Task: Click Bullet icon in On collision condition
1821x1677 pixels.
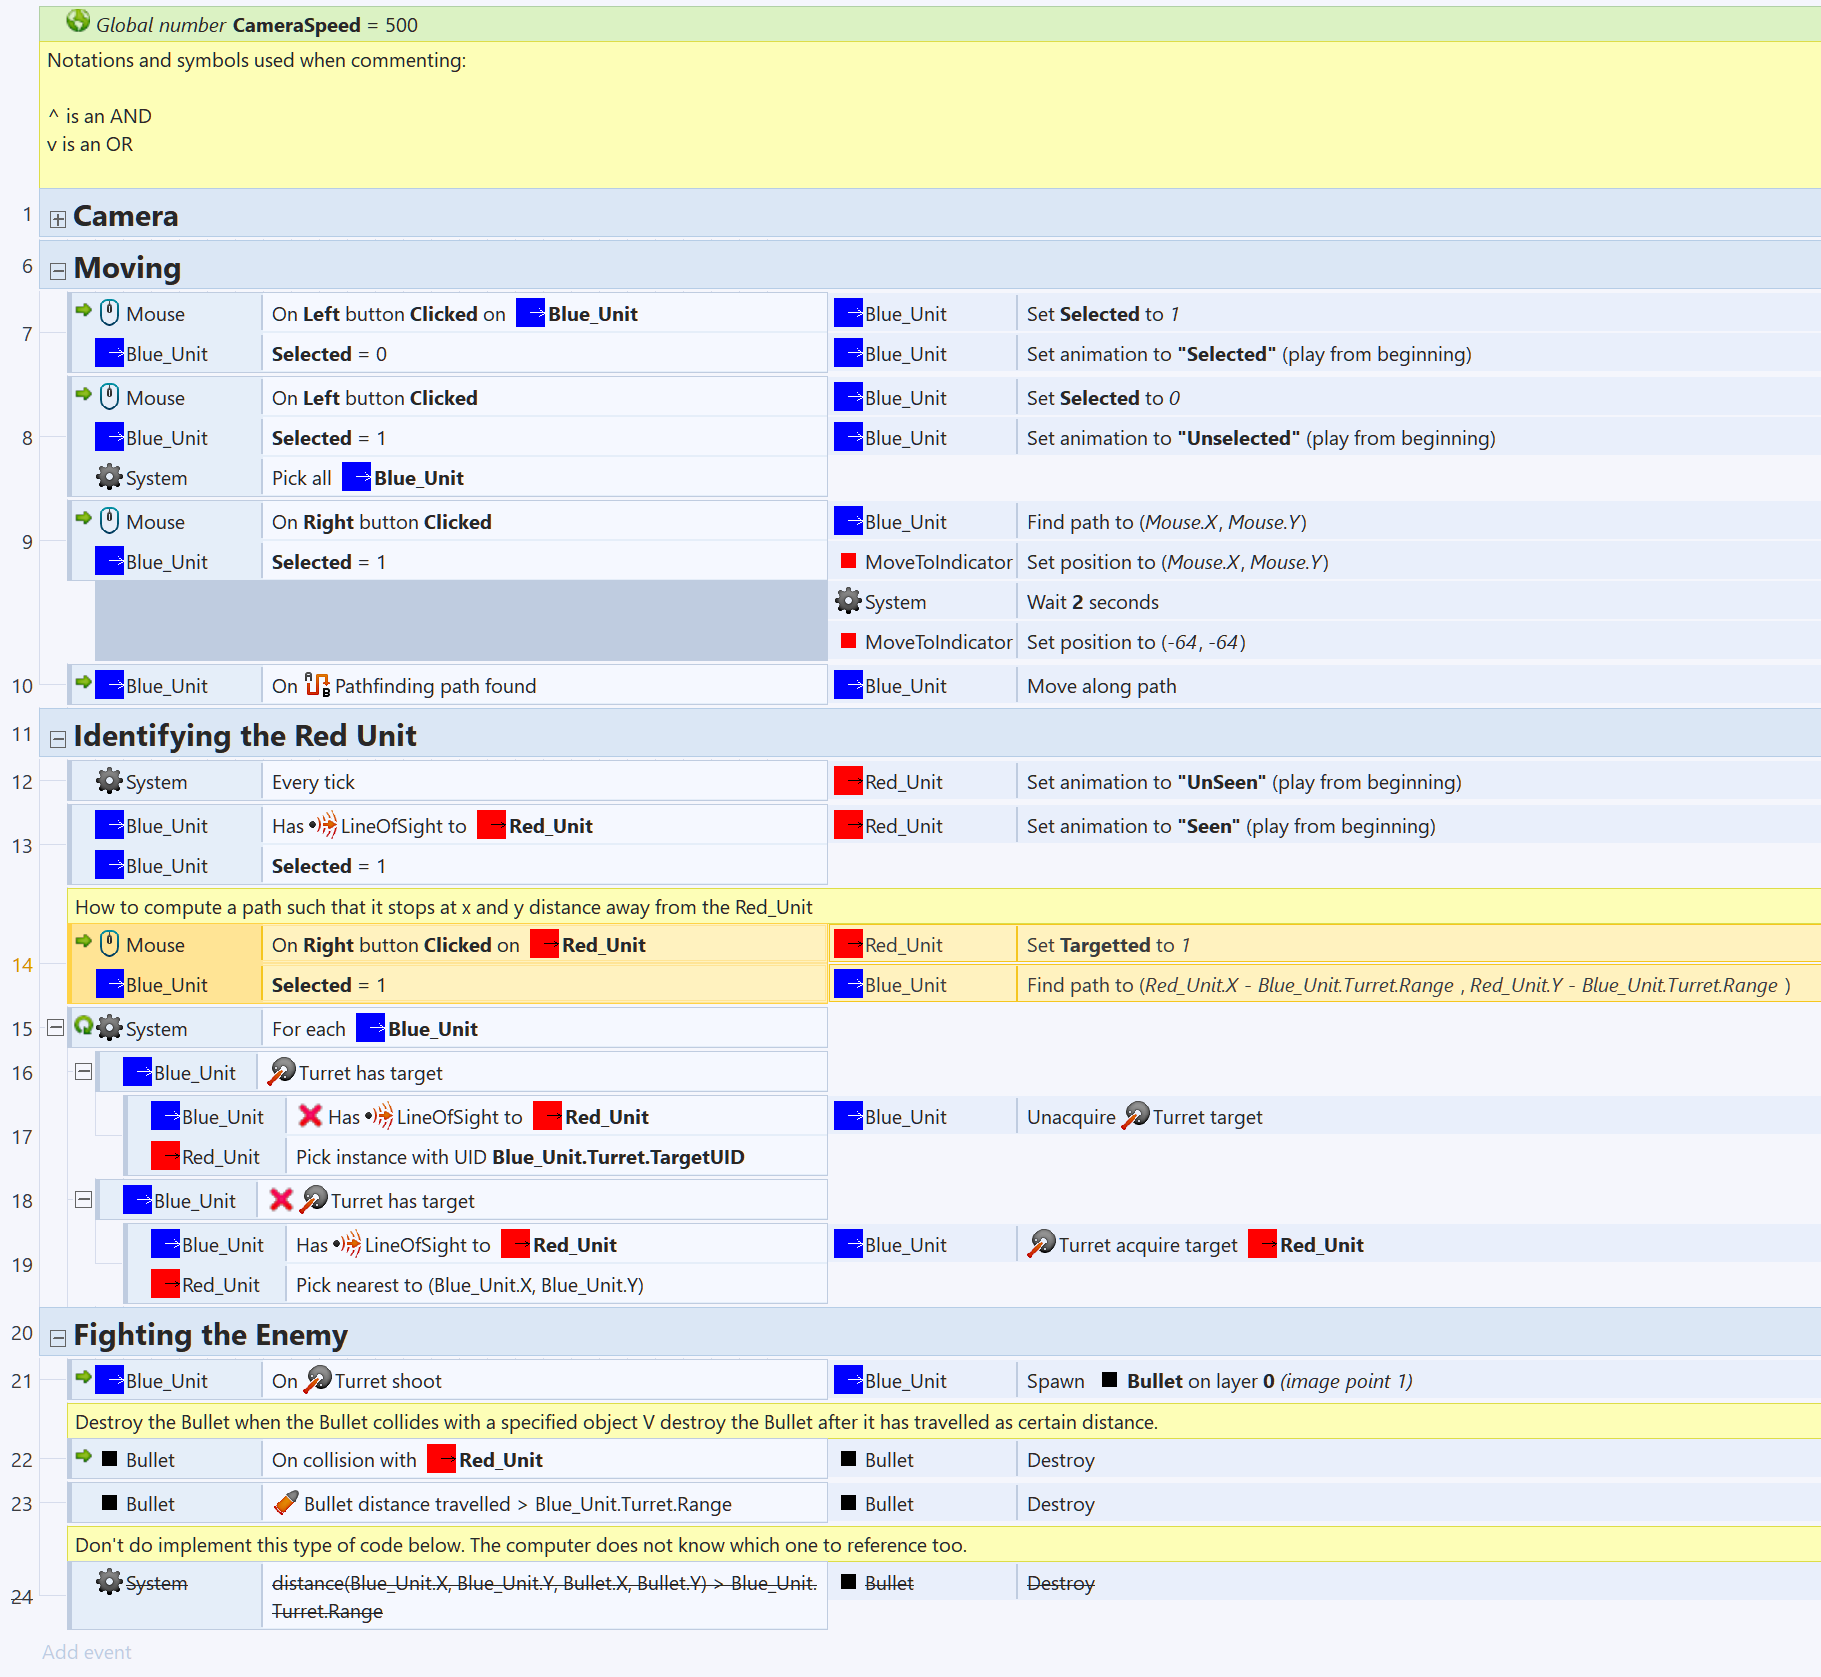Action: pyautogui.click(x=110, y=1459)
